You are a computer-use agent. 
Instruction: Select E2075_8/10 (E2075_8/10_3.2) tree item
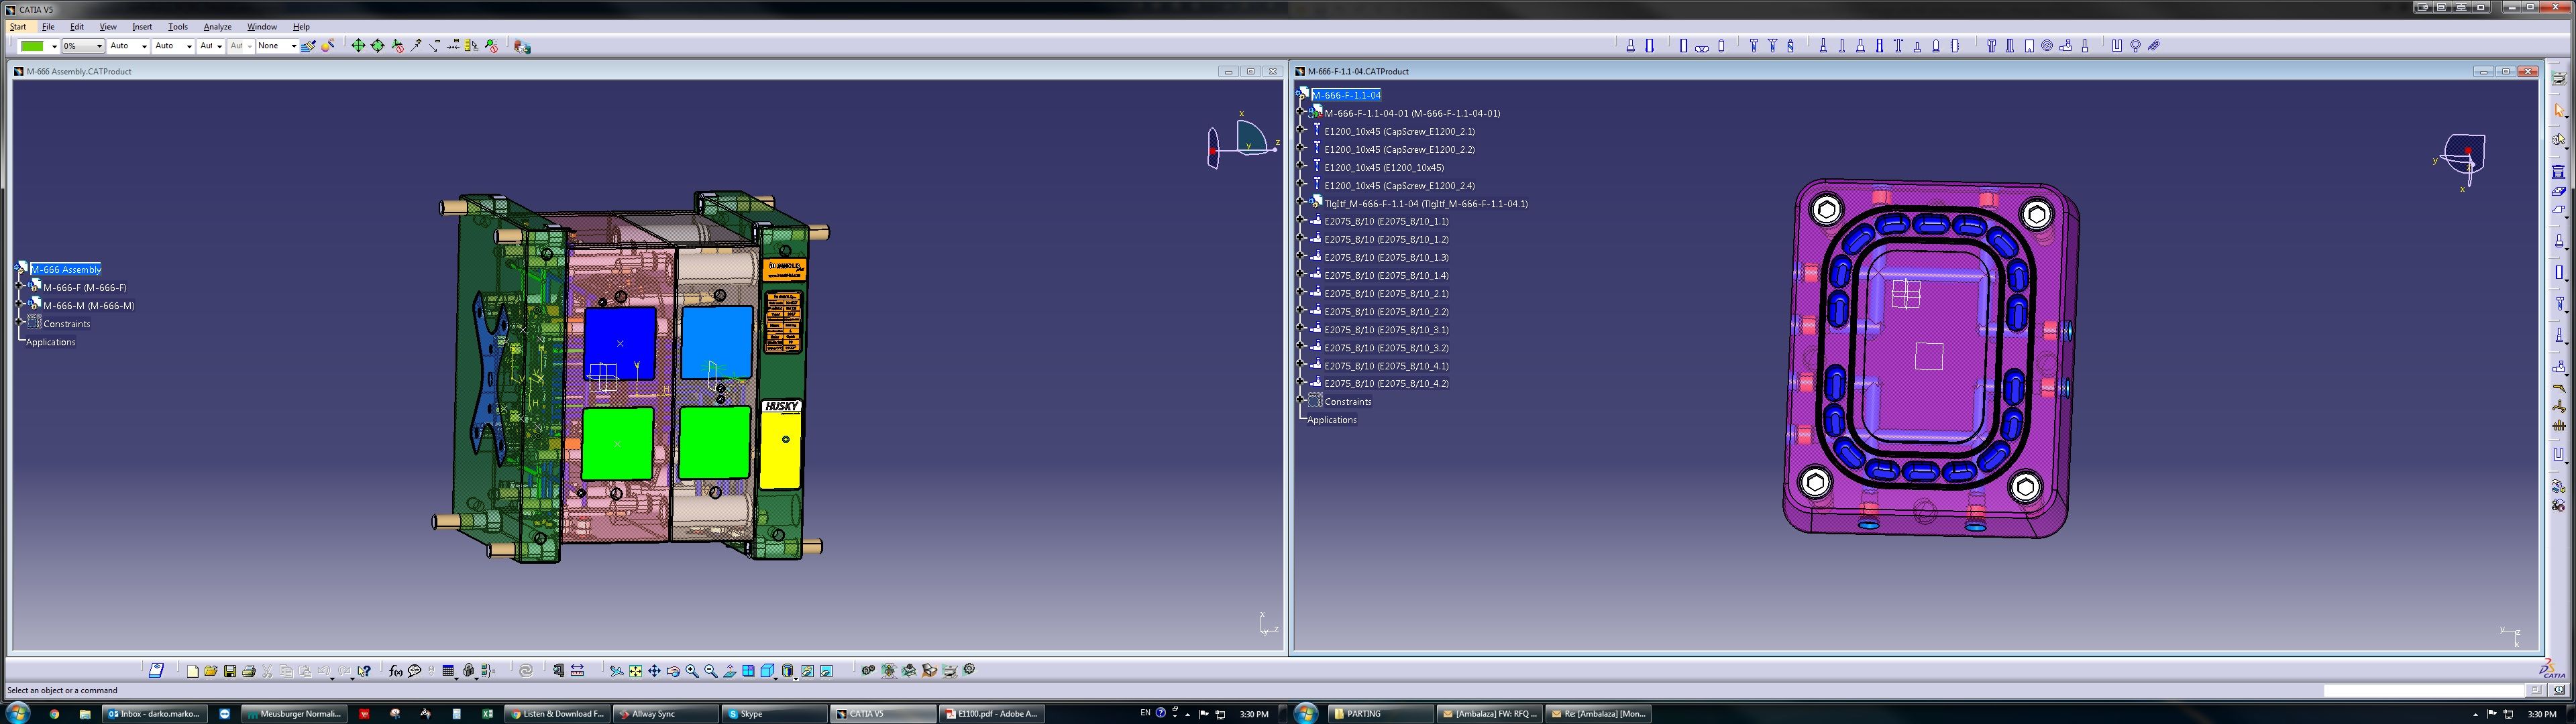pos(1386,348)
